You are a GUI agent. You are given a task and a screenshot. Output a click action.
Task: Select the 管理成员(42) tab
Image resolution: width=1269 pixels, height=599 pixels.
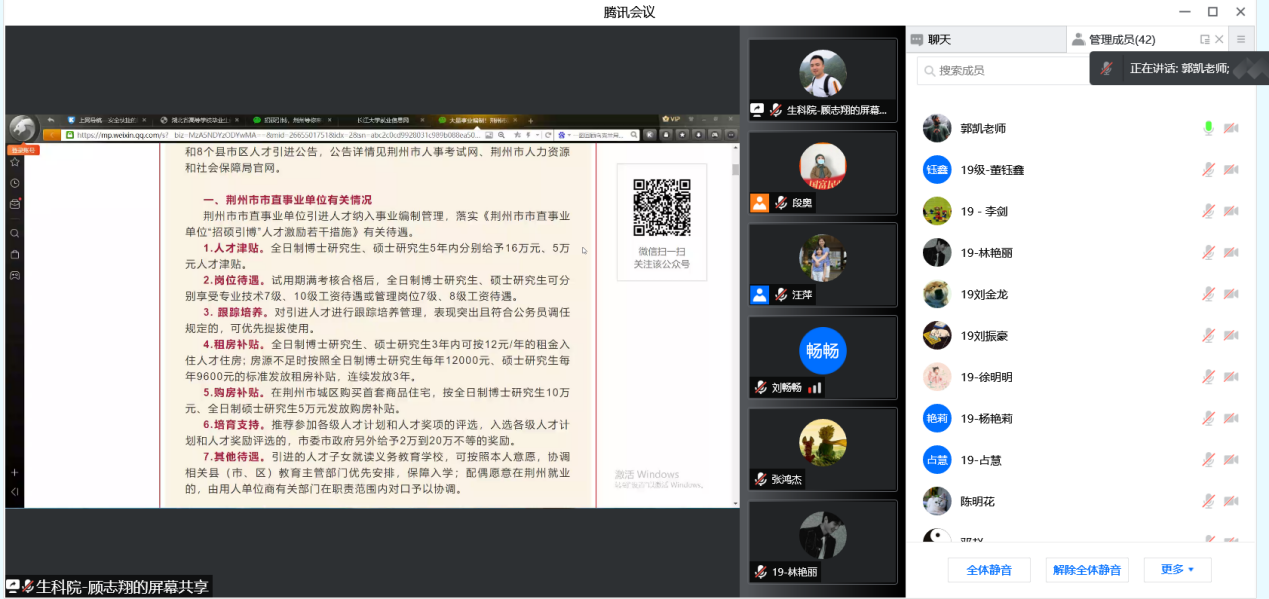pyautogui.click(x=1113, y=40)
